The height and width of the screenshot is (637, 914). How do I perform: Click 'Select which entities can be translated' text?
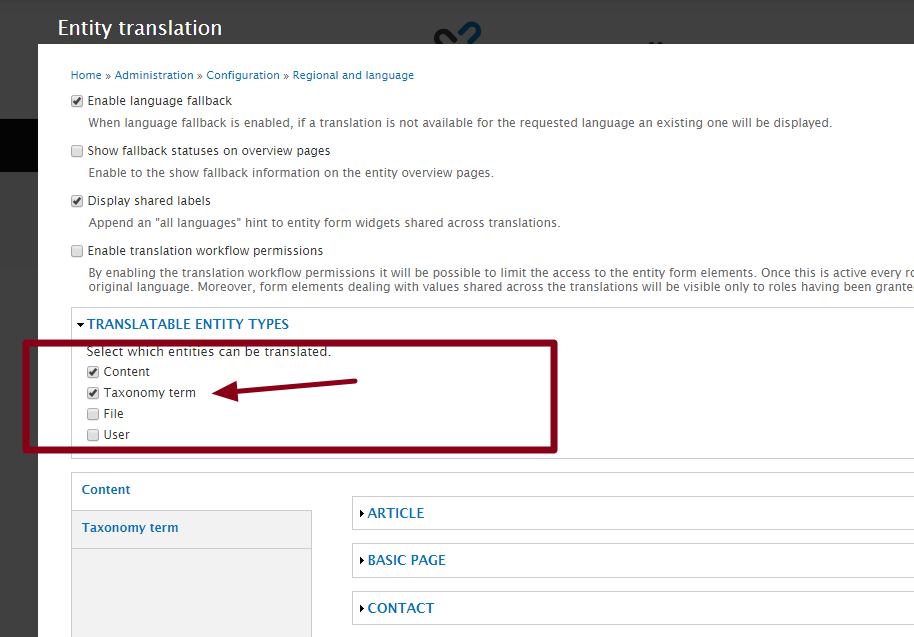pyautogui.click(x=209, y=351)
